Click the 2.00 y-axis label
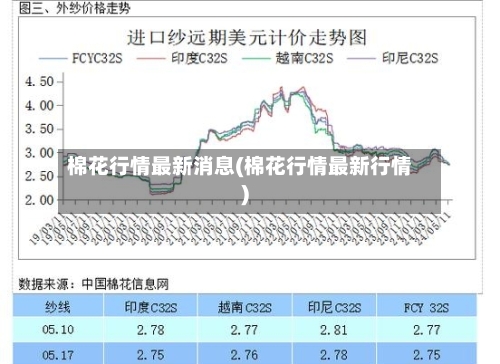 [x=40, y=200]
